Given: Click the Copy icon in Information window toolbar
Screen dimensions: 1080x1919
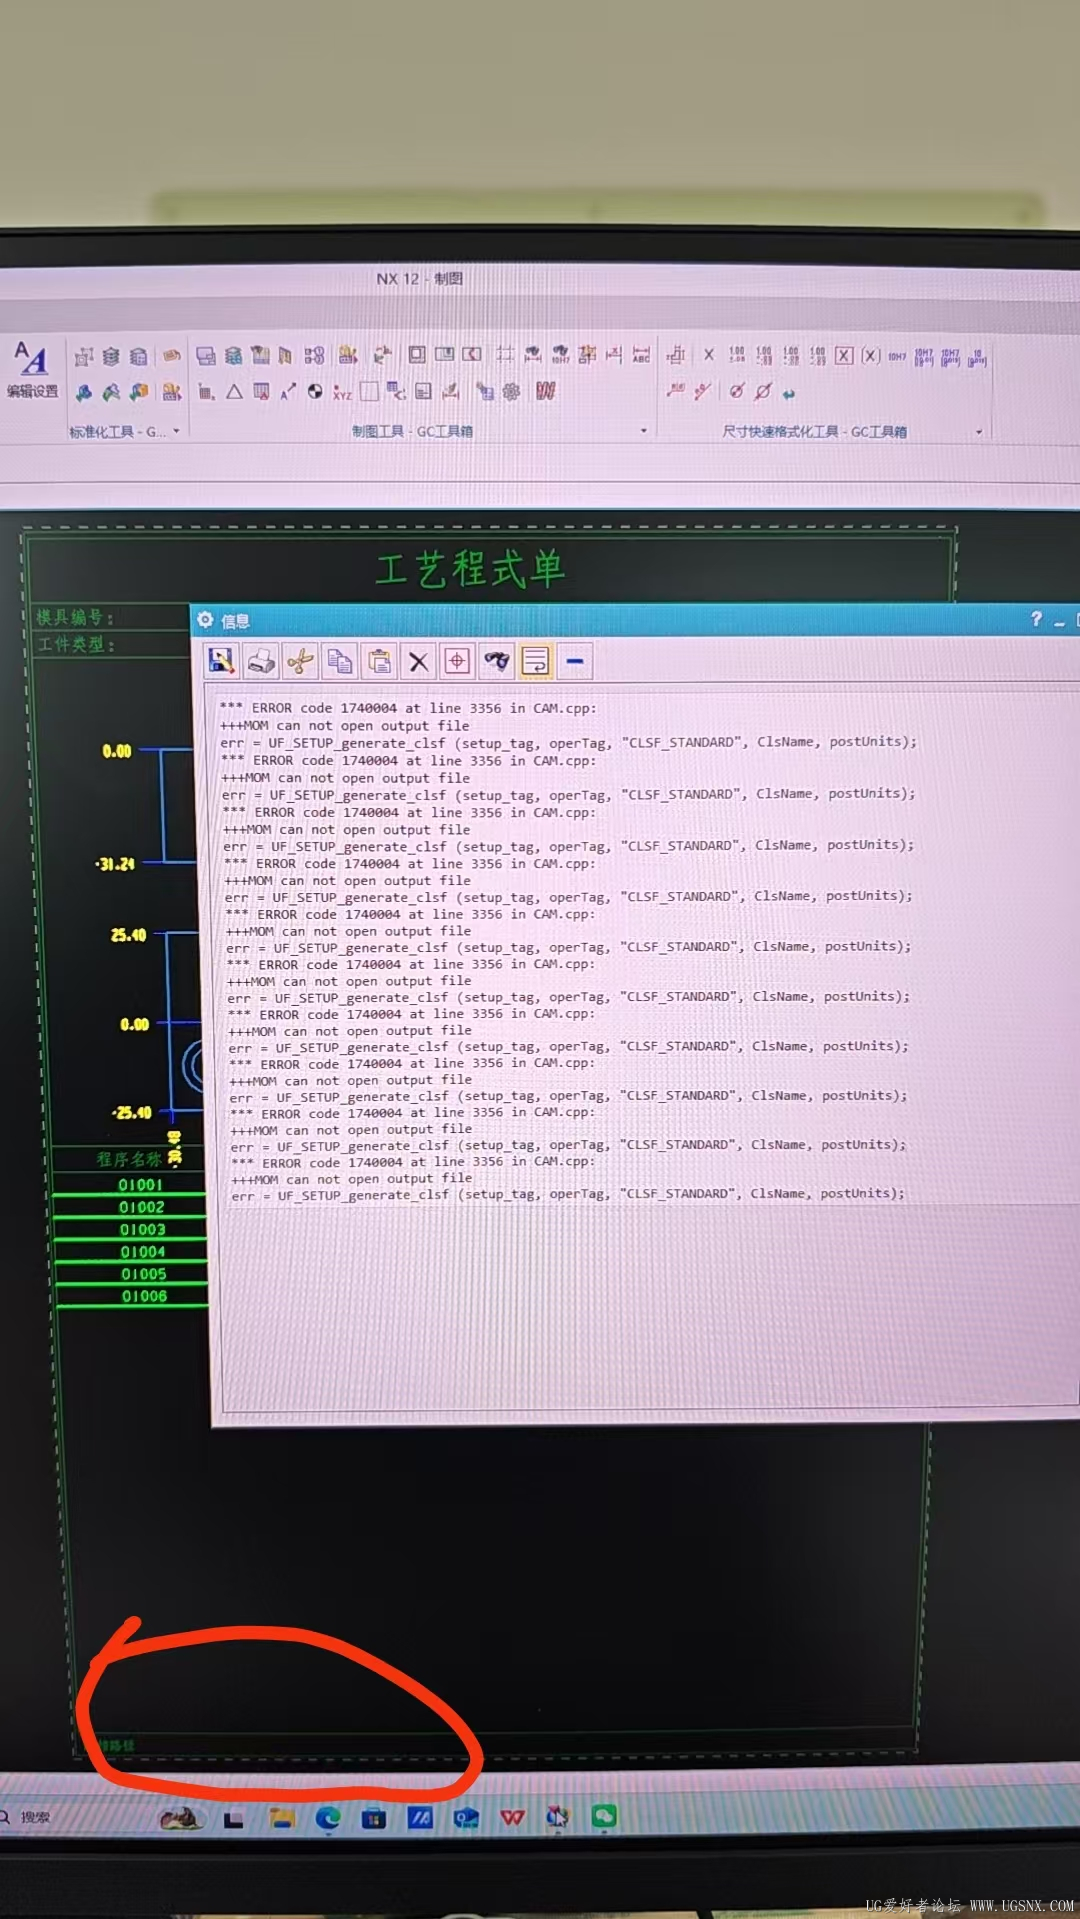Looking at the screenshot, I should 340,661.
